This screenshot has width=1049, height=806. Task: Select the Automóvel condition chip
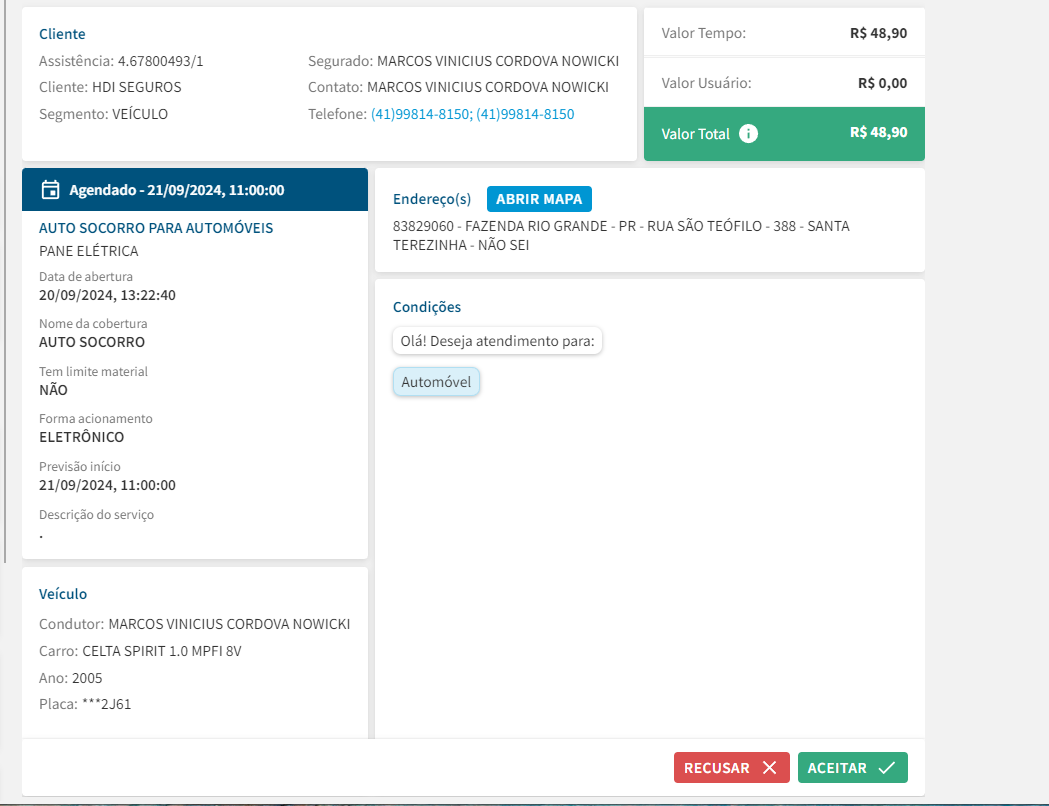click(436, 382)
